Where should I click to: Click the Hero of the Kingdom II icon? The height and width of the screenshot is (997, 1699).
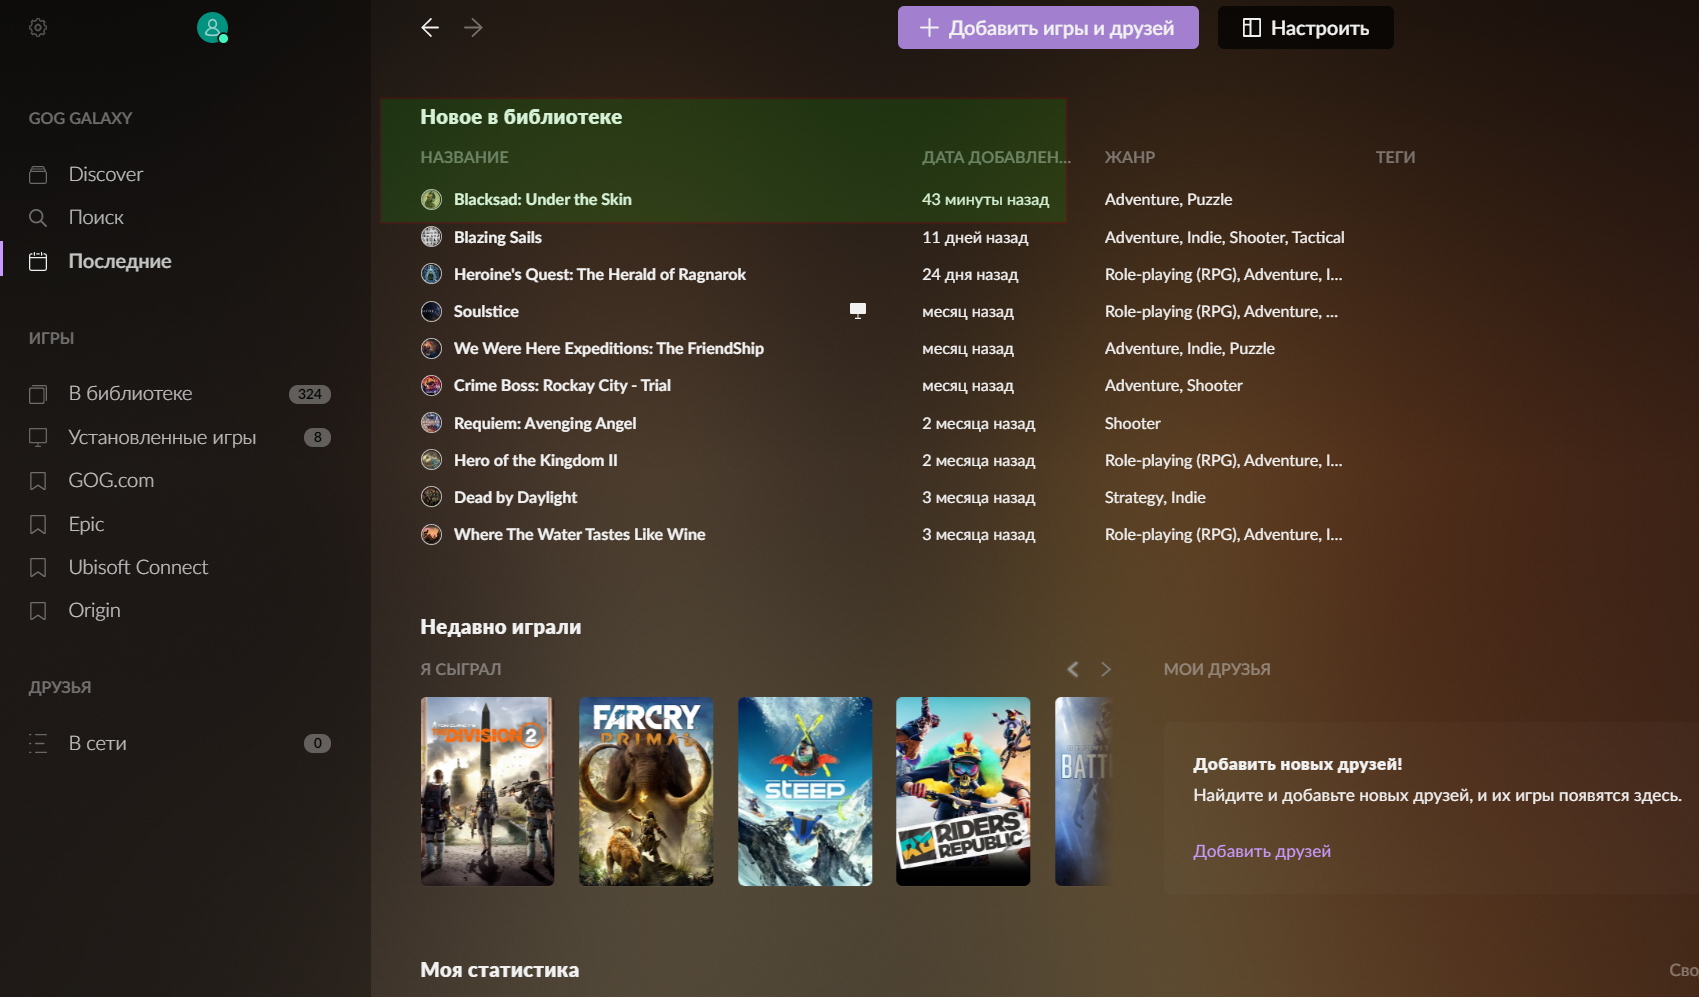(x=431, y=460)
